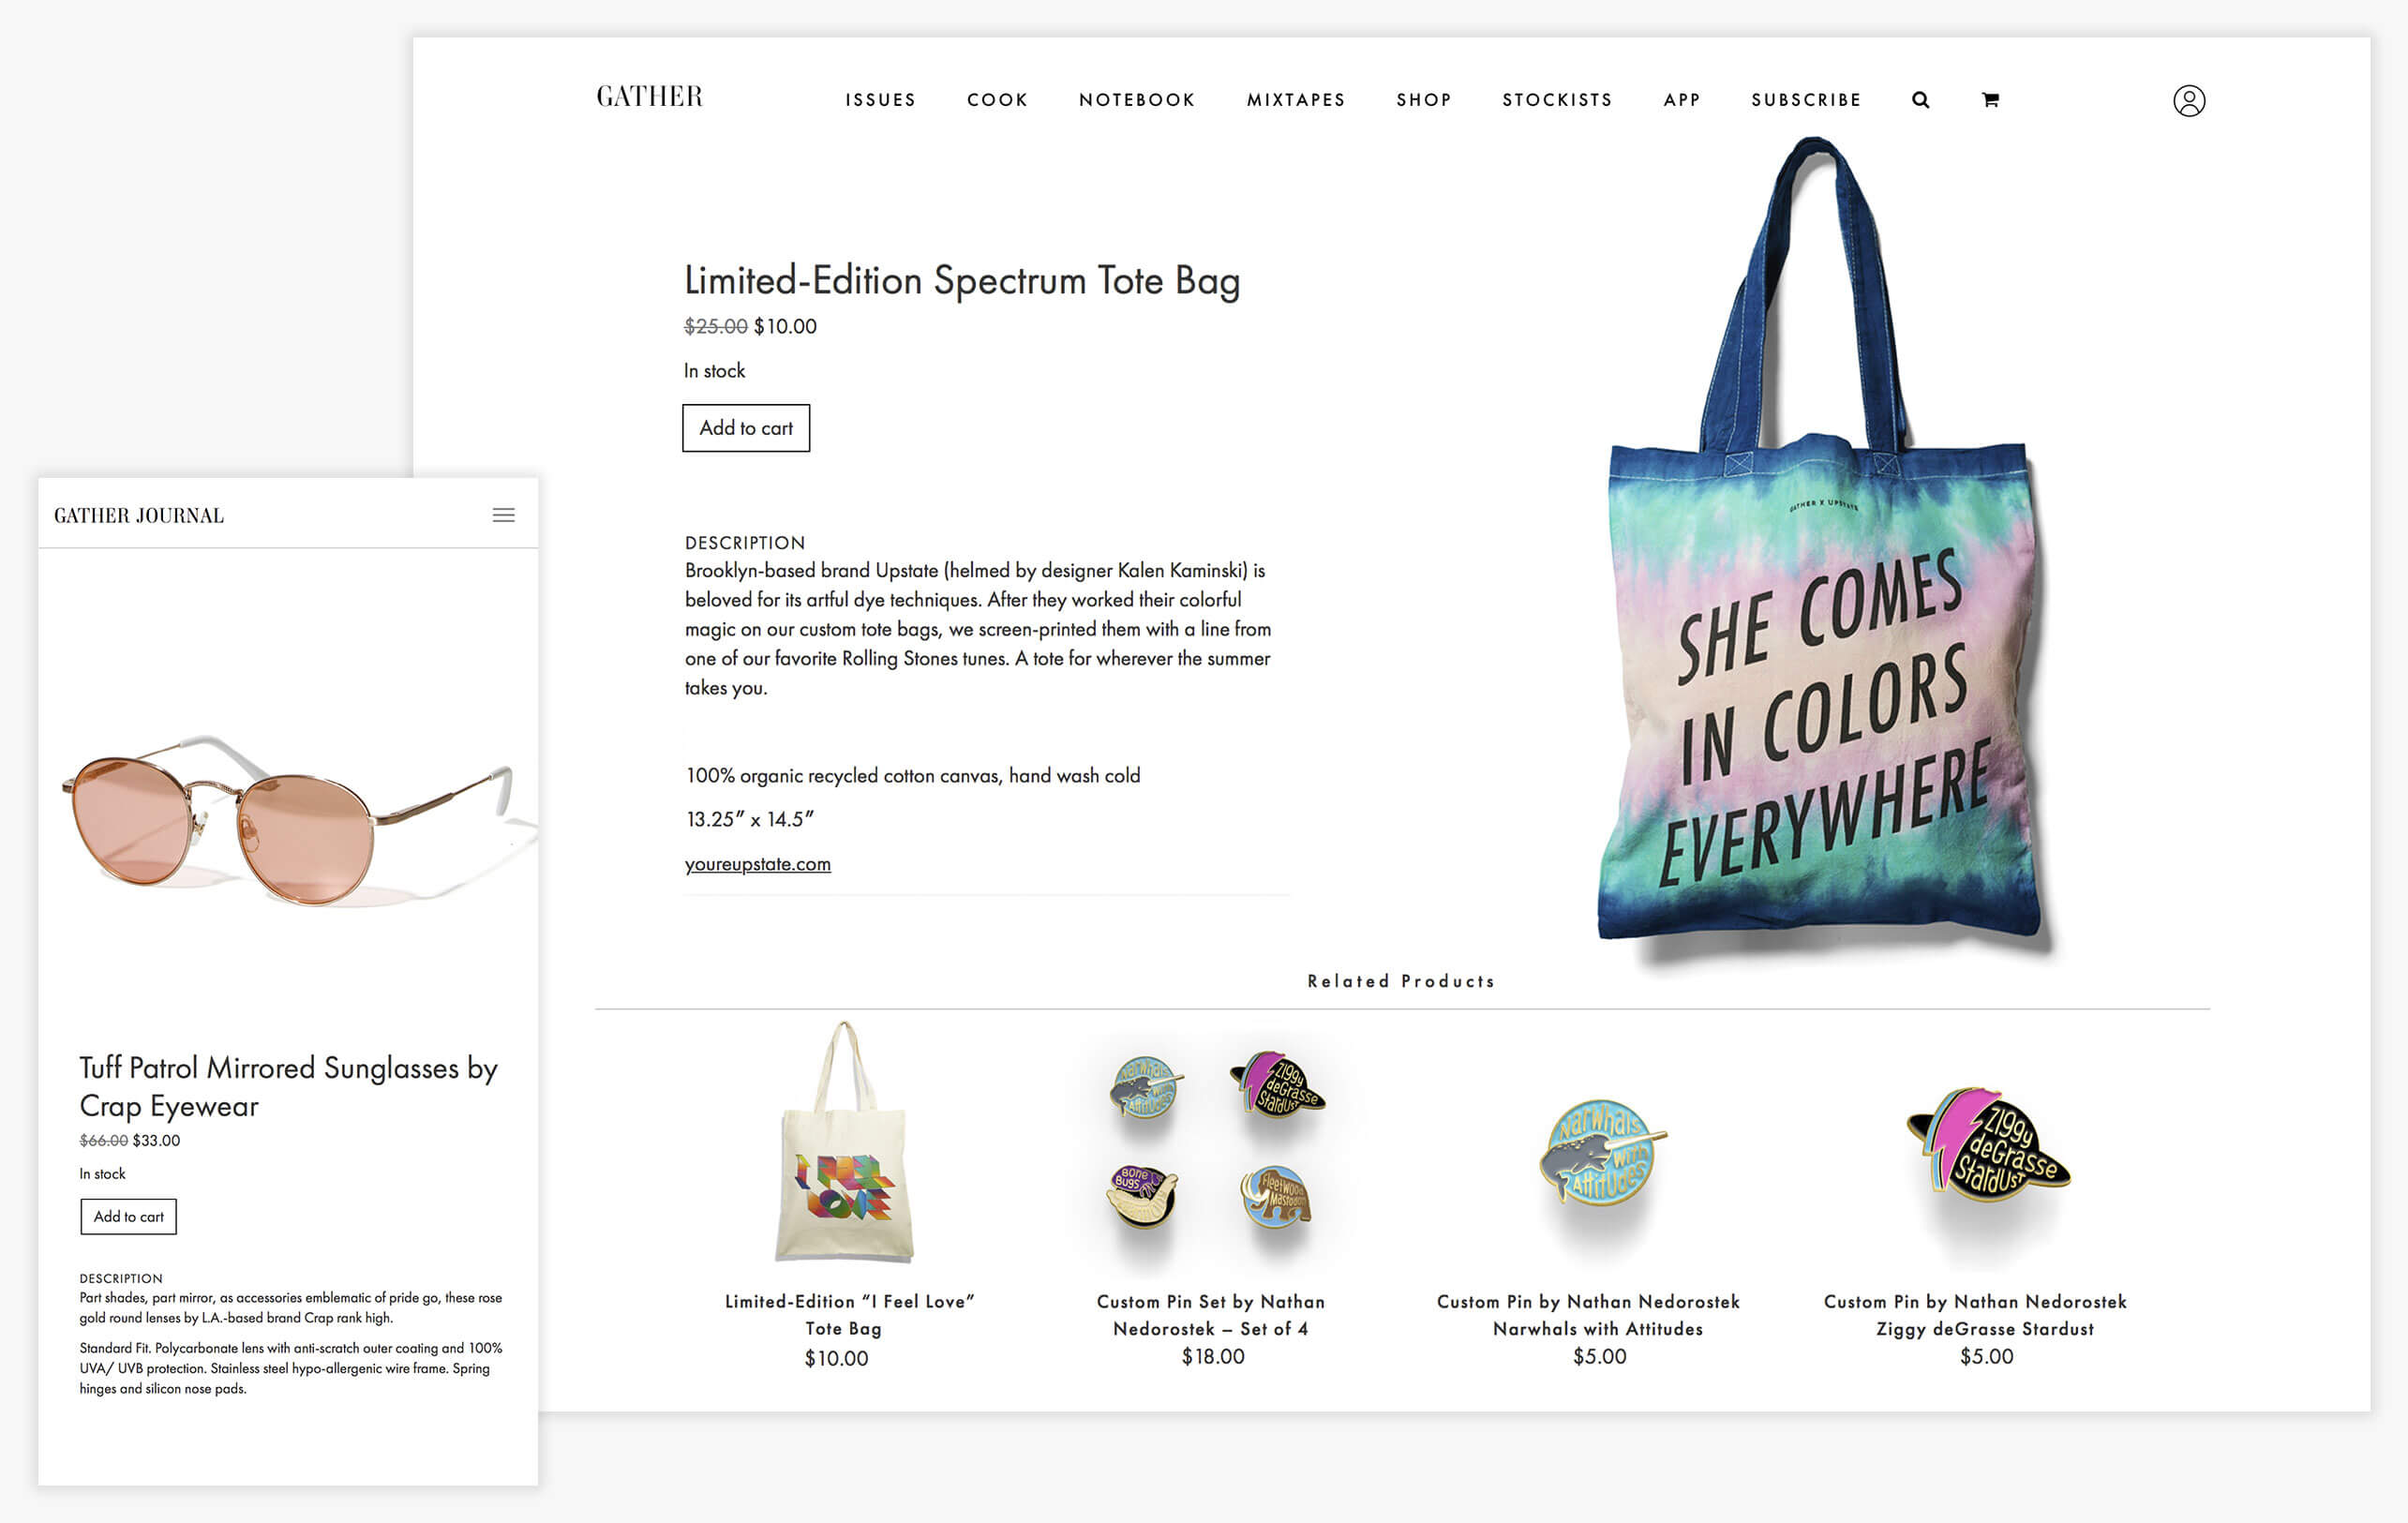The image size is (2408, 1523).
Task: Open the ISSUES section
Action: coord(881,99)
